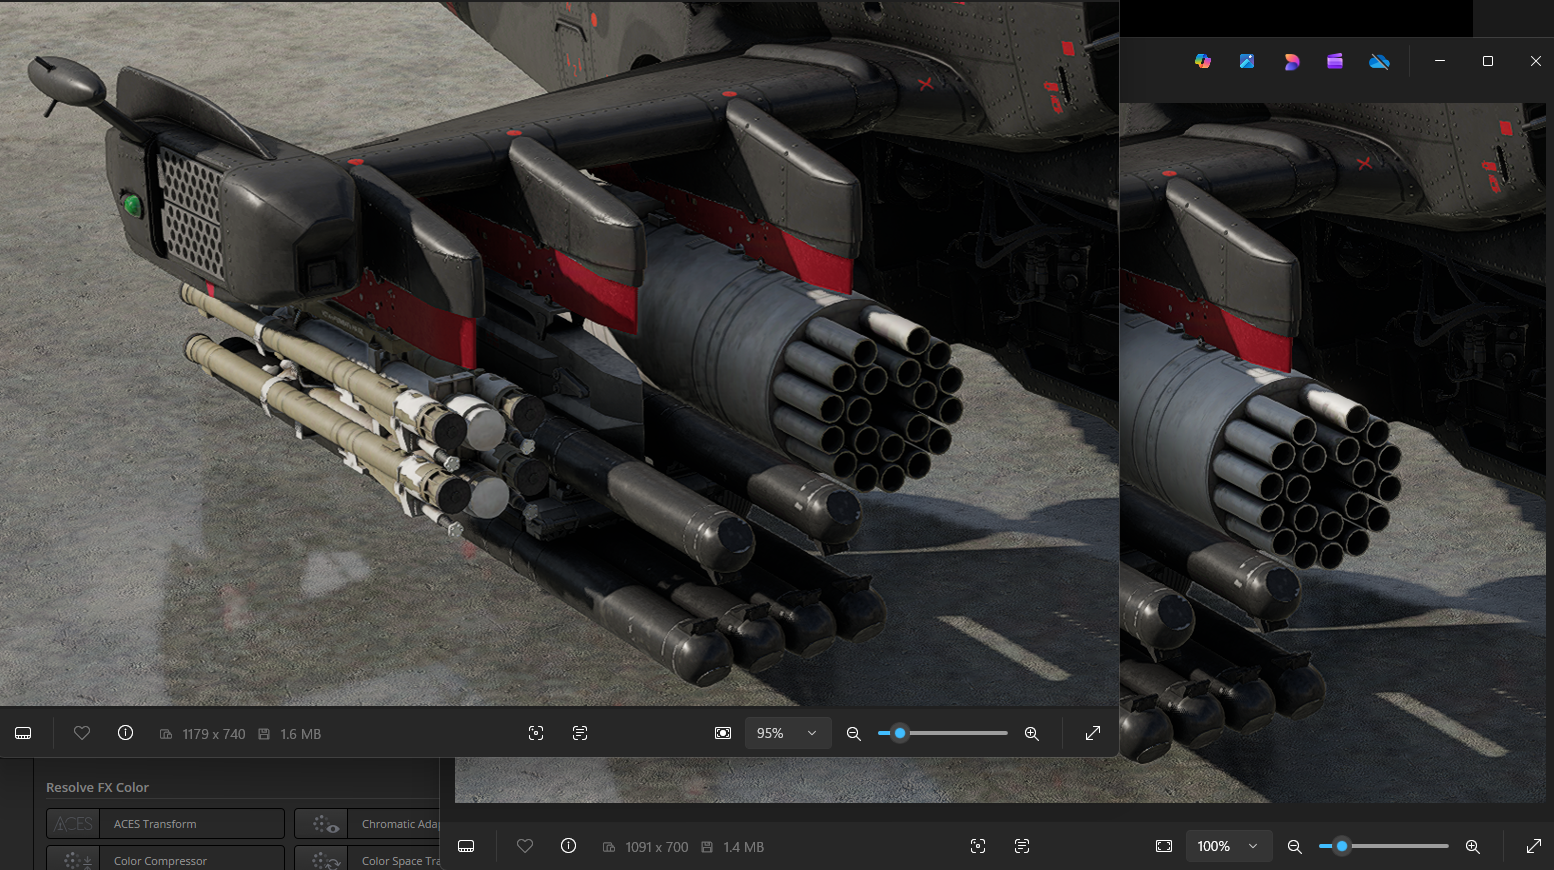Enter full screen in the 1.6 MB image window

click(1093, 733)
